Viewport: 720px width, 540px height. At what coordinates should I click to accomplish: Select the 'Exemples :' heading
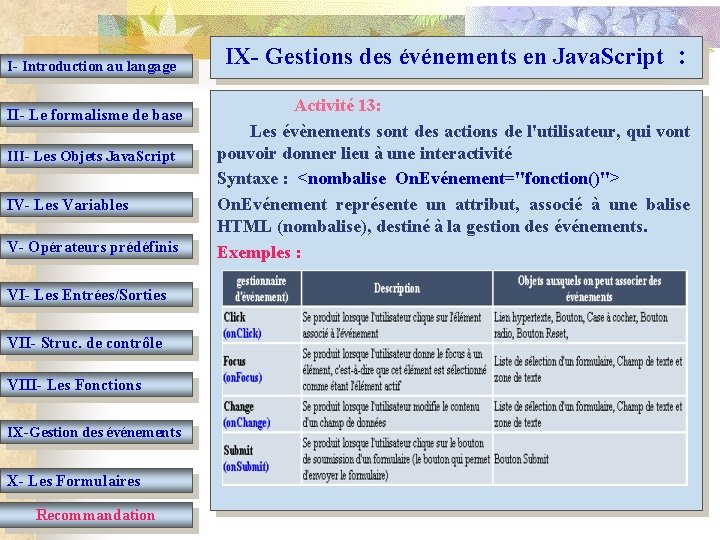[259, 252]
